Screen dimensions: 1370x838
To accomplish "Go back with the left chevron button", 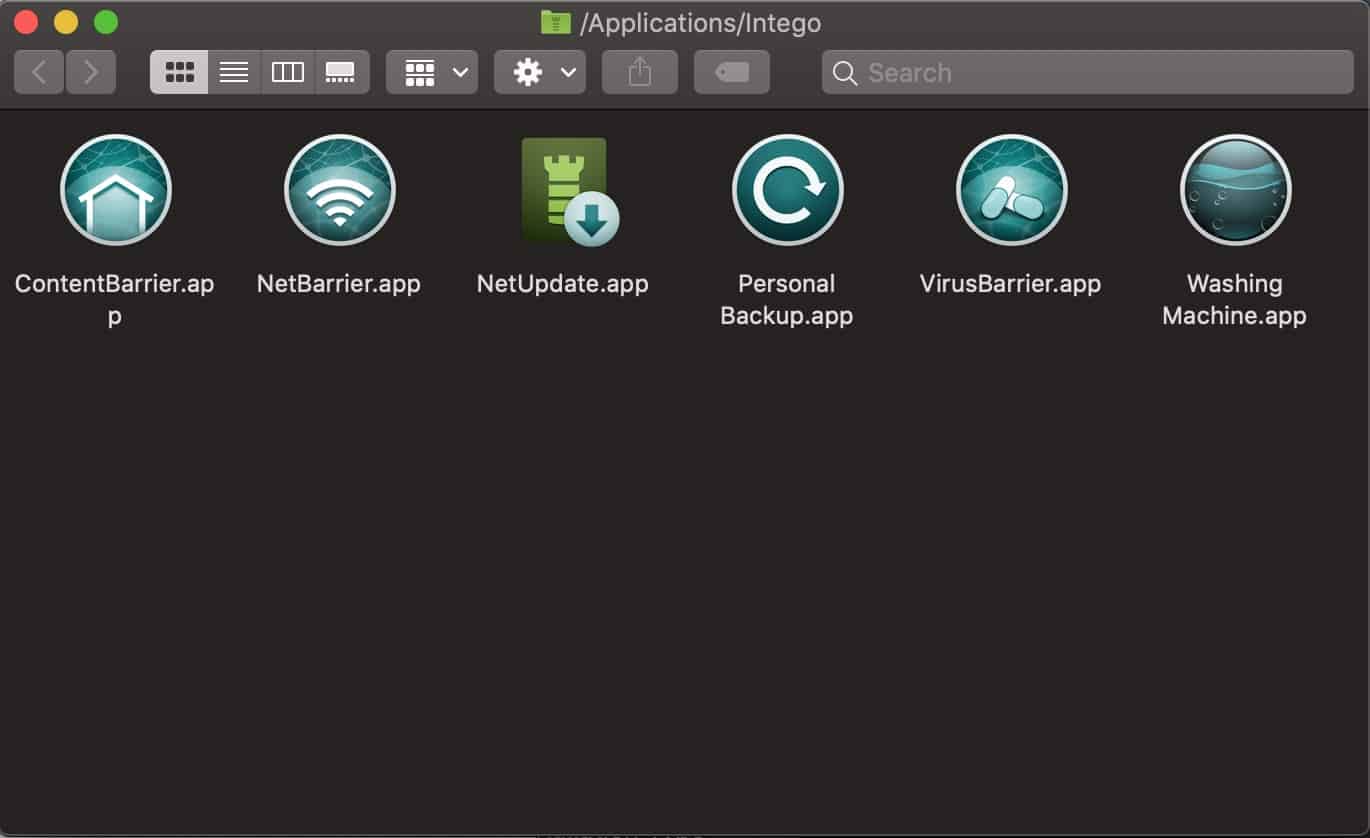I will [x=39, y=72].
